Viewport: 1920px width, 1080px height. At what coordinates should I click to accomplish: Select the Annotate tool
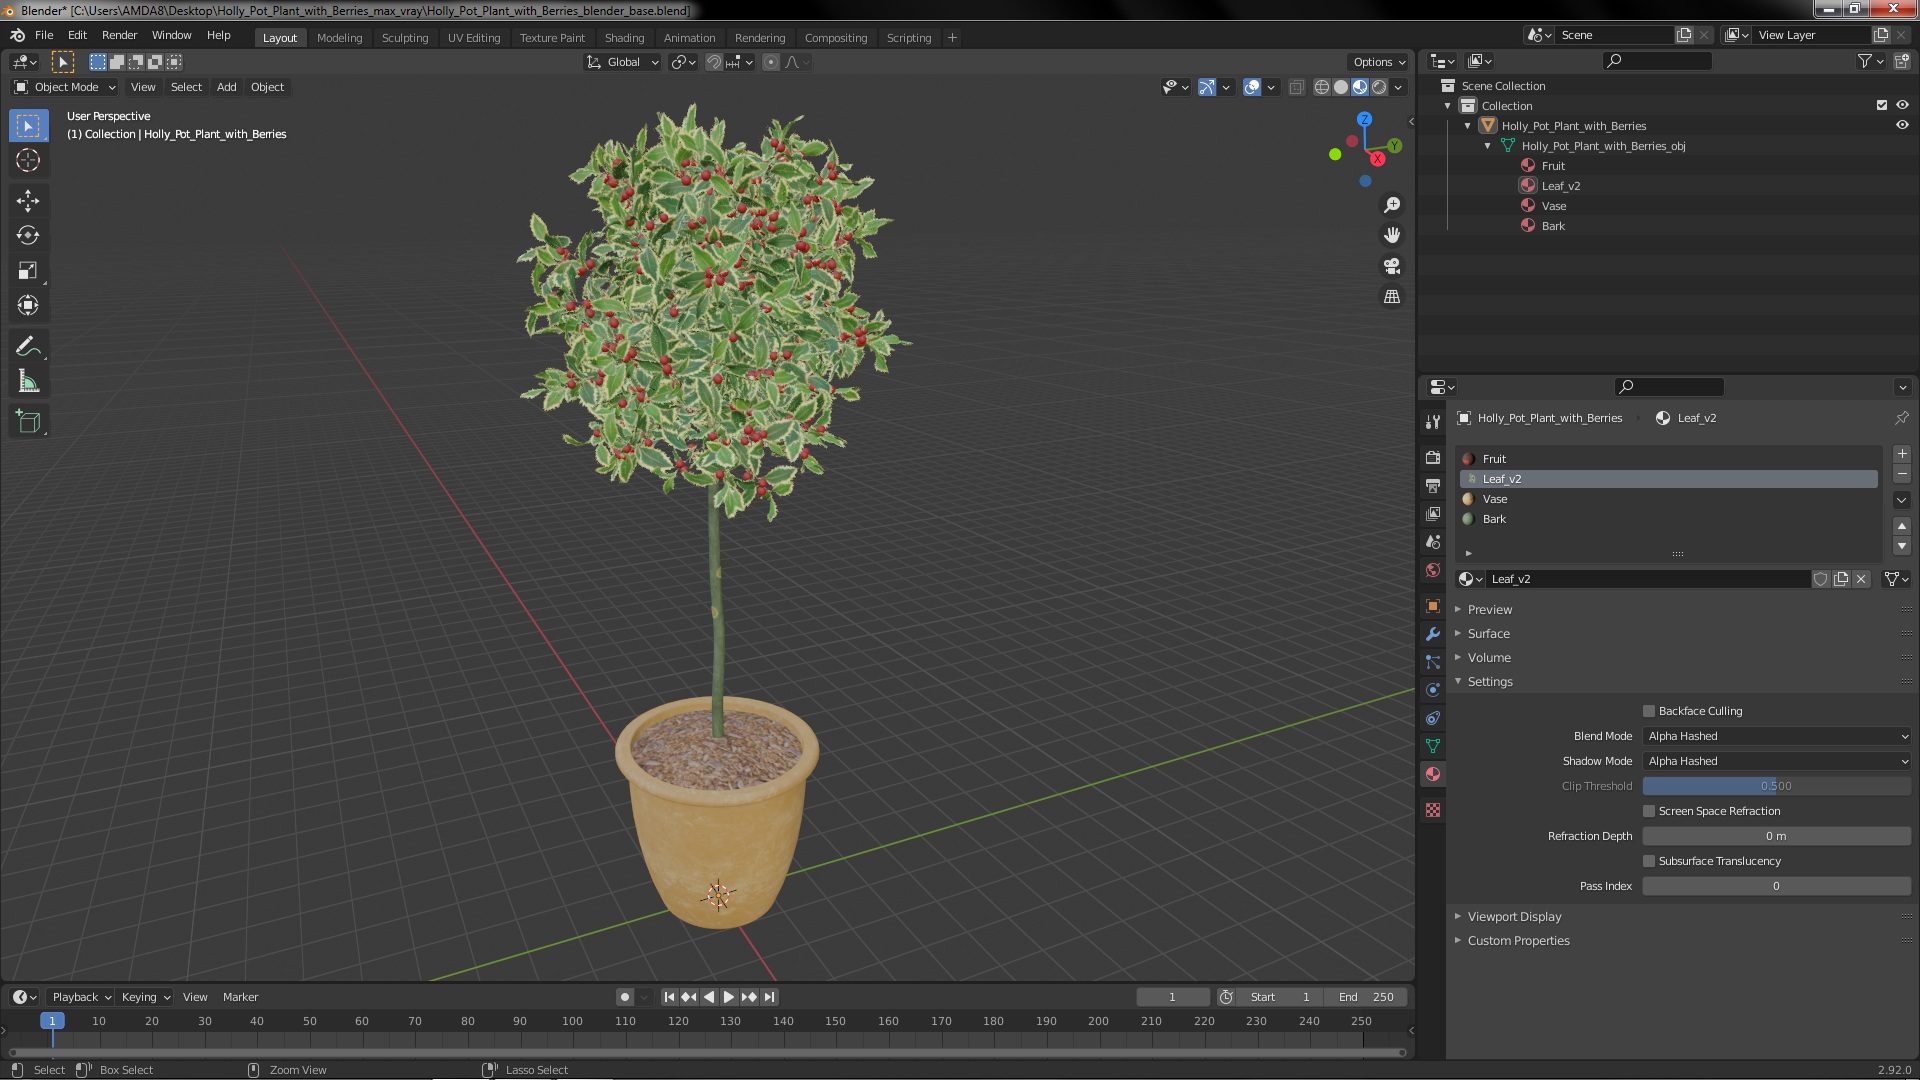[x=28, y=347]
